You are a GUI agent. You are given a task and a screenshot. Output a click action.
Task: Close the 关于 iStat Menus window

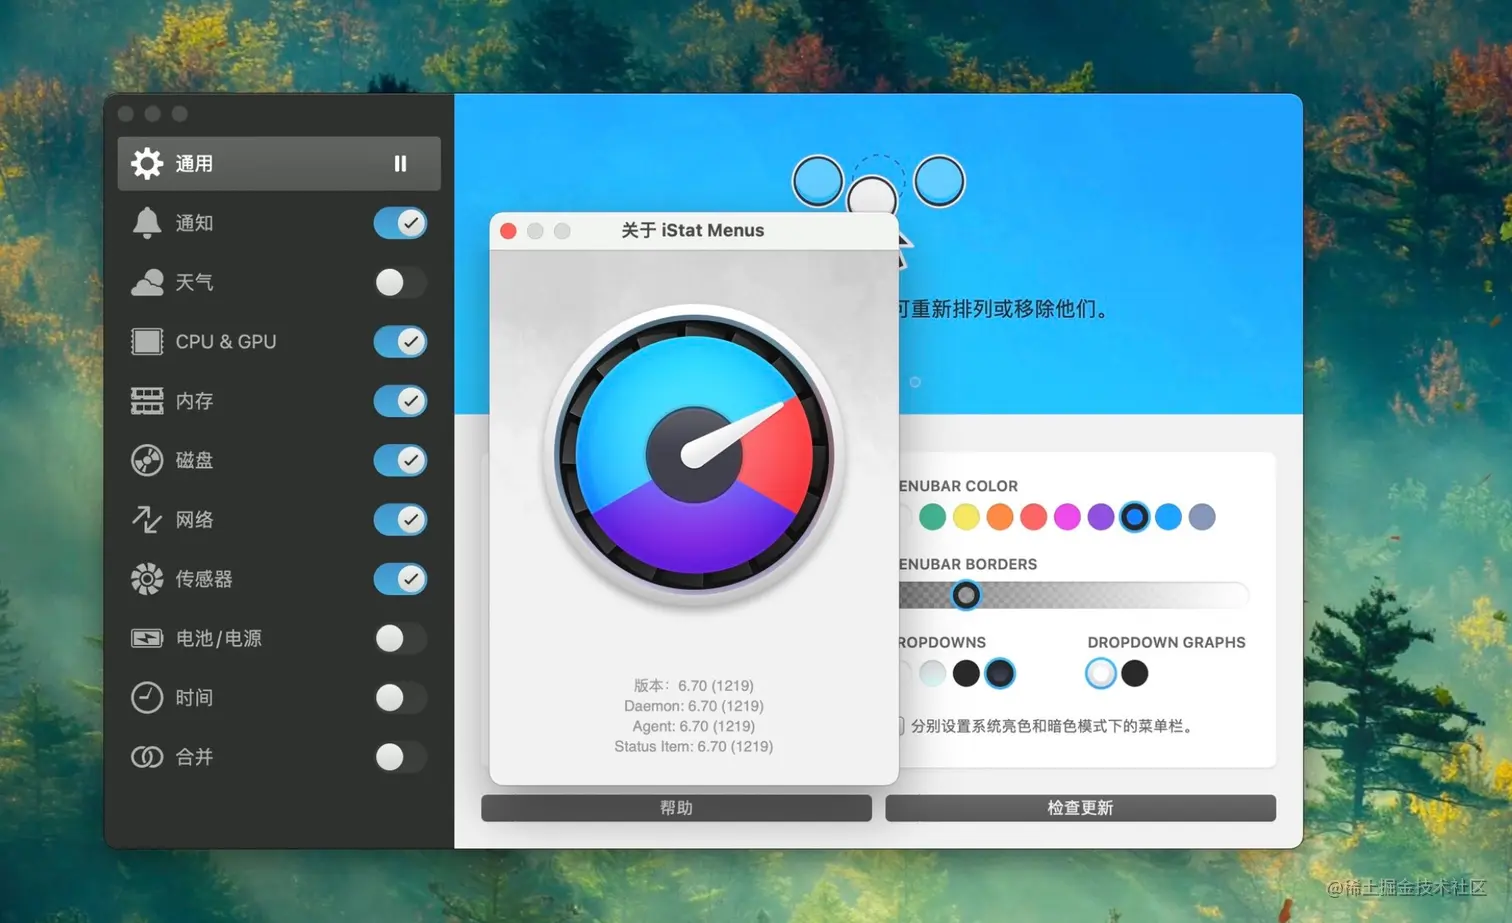pos(508,231)
